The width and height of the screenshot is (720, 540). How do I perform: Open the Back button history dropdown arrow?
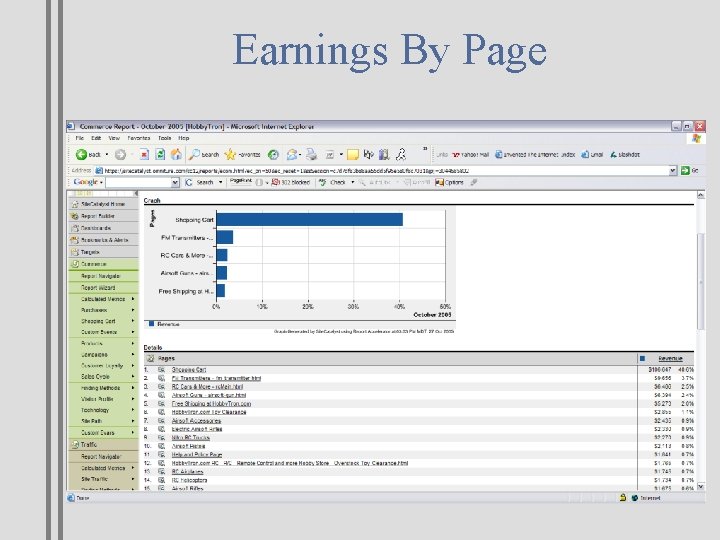(x=107, y=155)
